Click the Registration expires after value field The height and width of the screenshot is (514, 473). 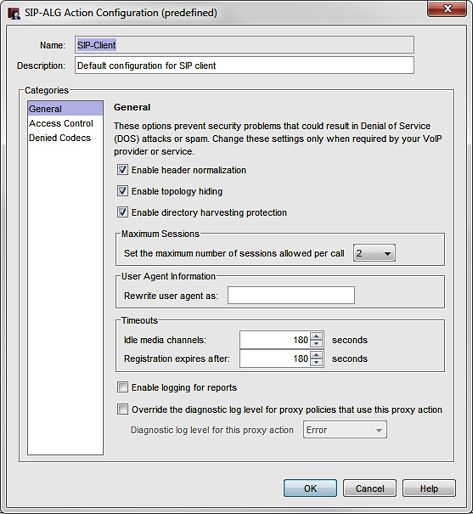275,359
